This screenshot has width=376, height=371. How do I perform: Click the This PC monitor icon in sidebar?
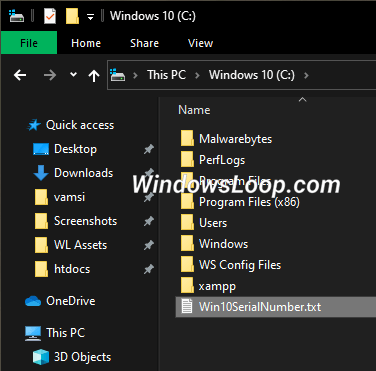[33, 333]
